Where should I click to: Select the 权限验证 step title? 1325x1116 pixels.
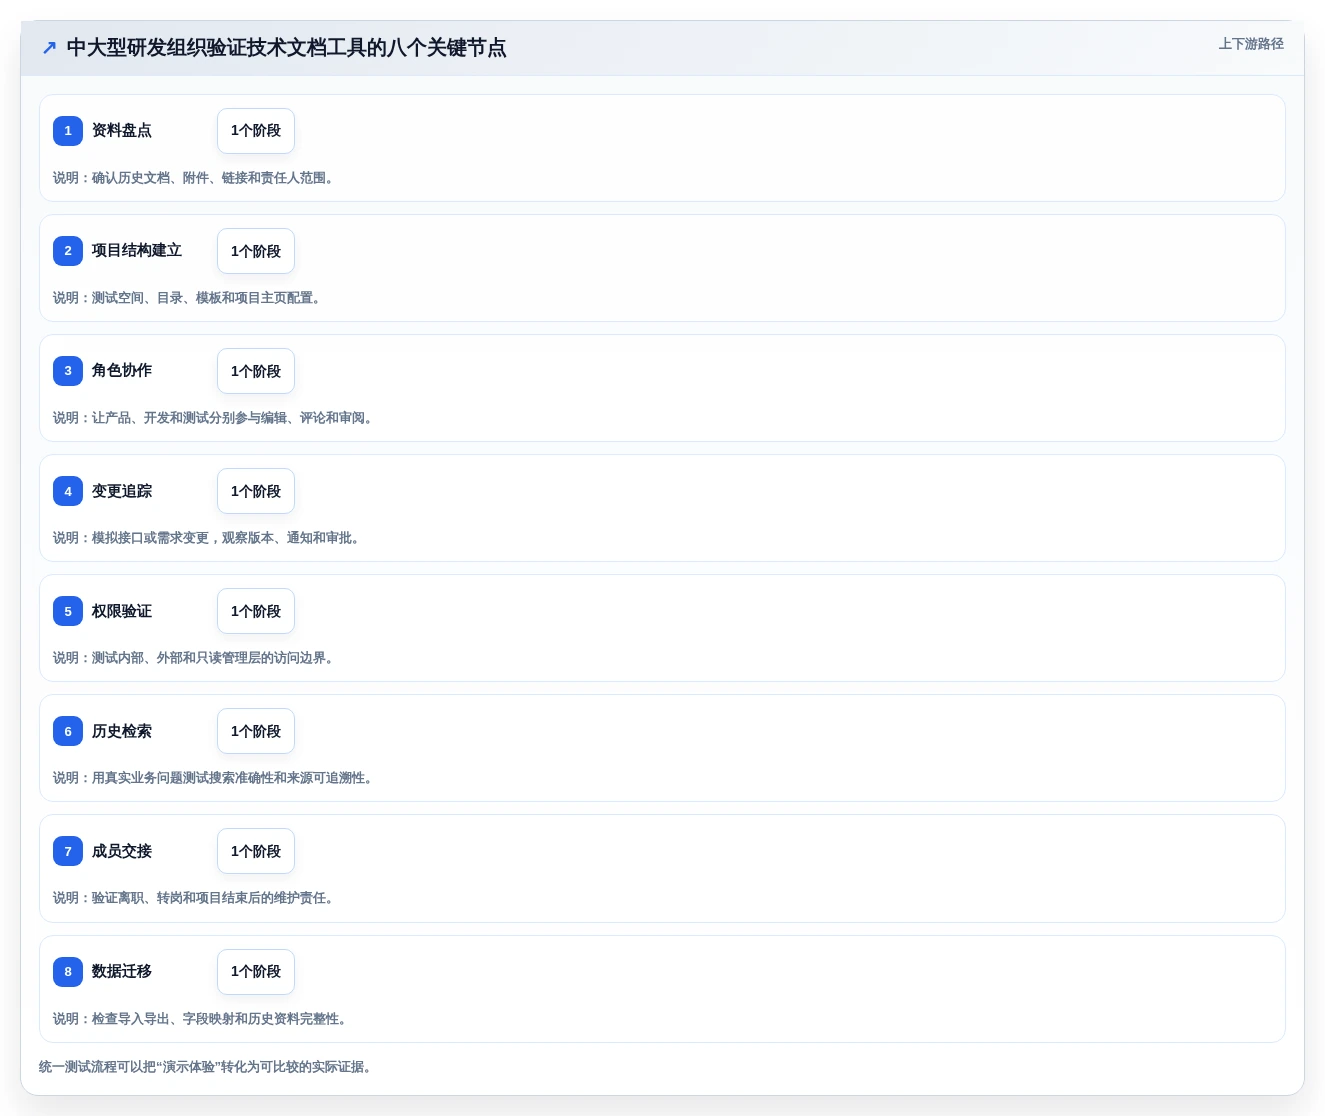[122, 611]
